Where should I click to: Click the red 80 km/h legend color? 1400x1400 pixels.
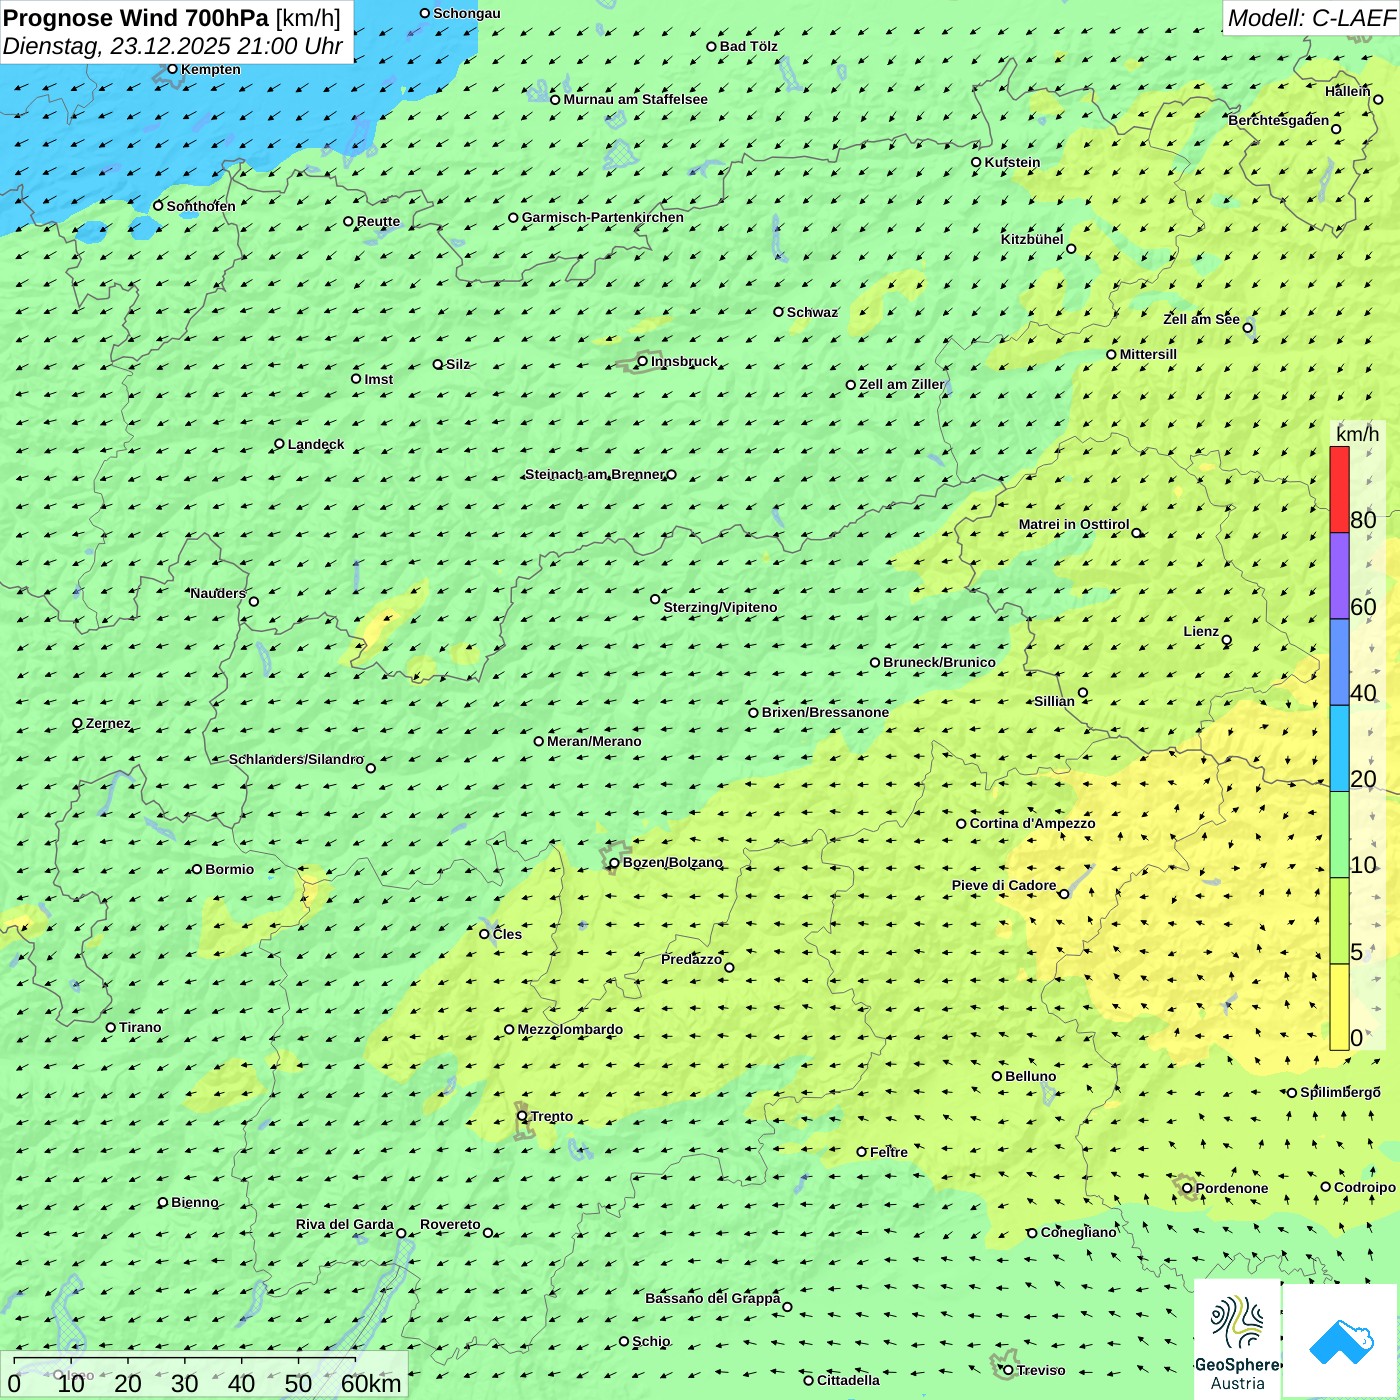tap(1339, 489)
